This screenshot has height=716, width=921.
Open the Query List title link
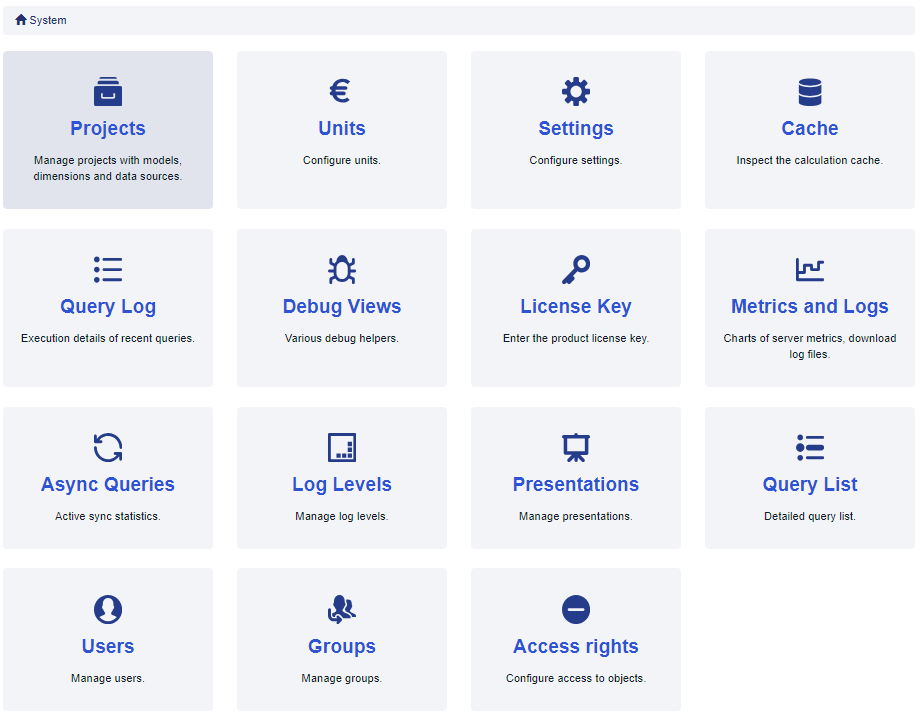(x=810, y=485)
